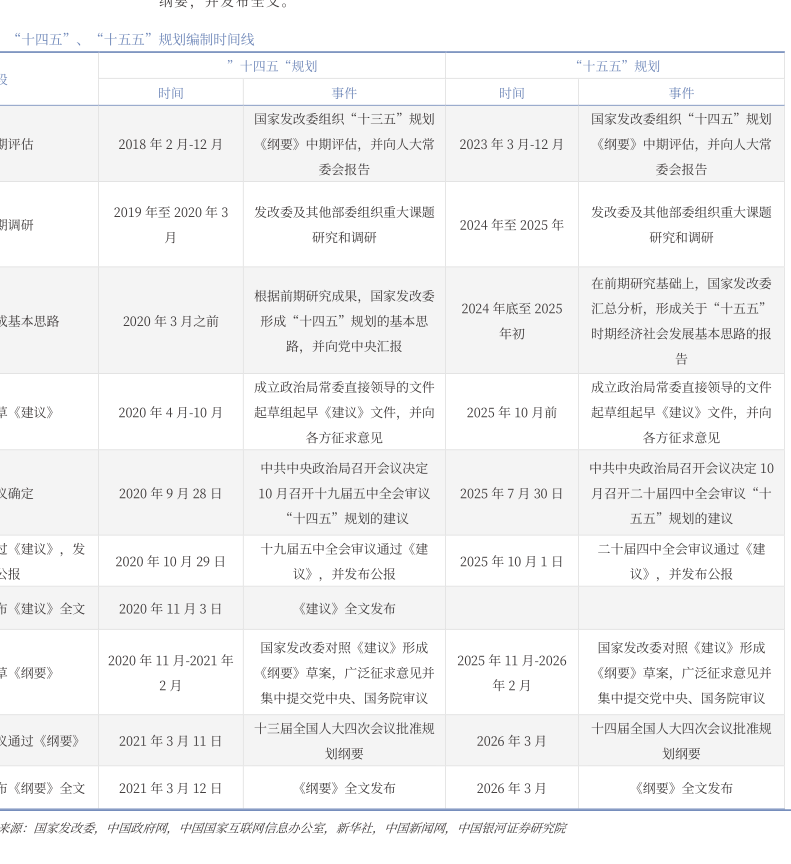Click the 十三届全国人大四次会议 event cell
This screenshot has width=791, height=864.
click(x=344, y=741)
